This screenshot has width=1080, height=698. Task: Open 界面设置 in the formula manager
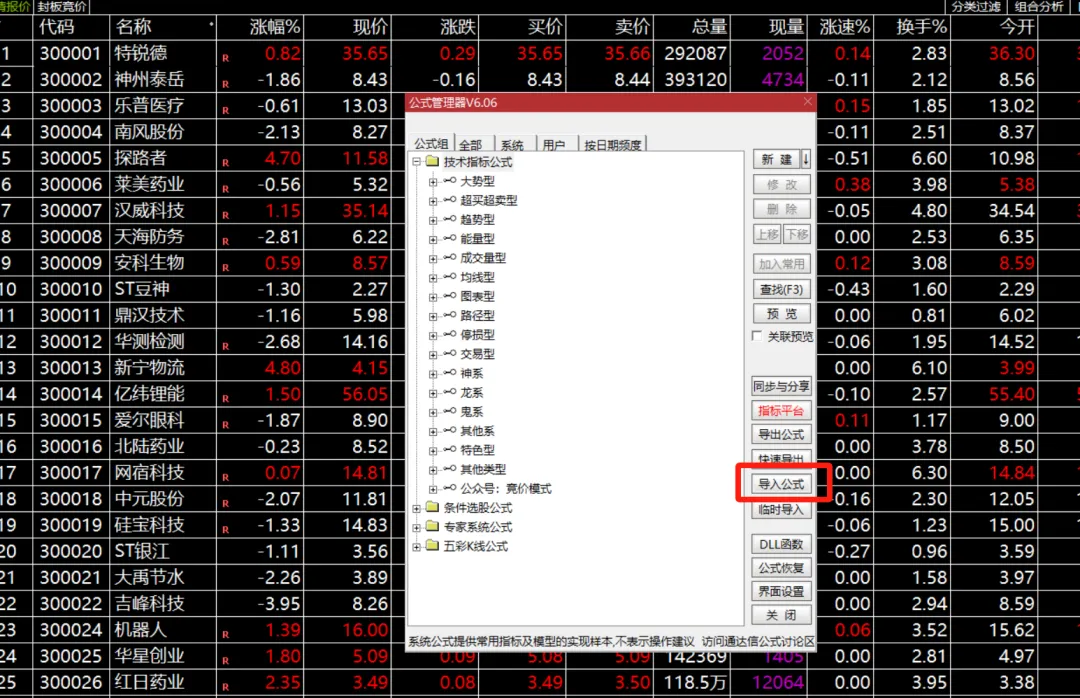pyautogui.click(x=781, y=591)
